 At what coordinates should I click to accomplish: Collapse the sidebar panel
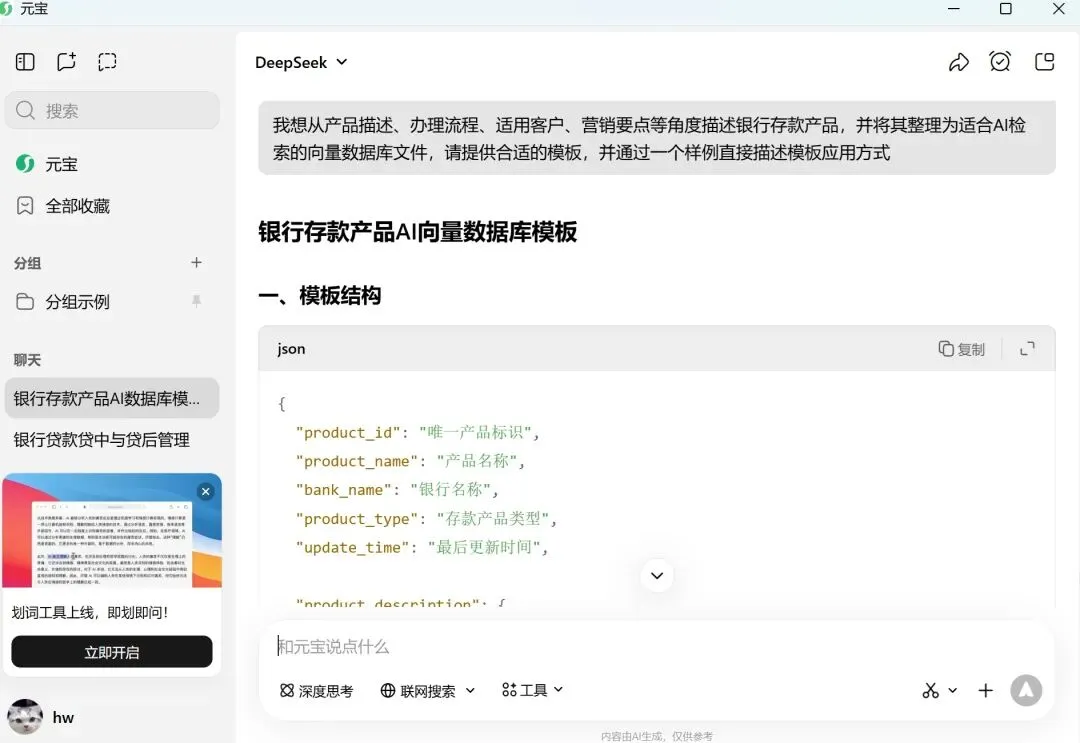pos(24,61)
